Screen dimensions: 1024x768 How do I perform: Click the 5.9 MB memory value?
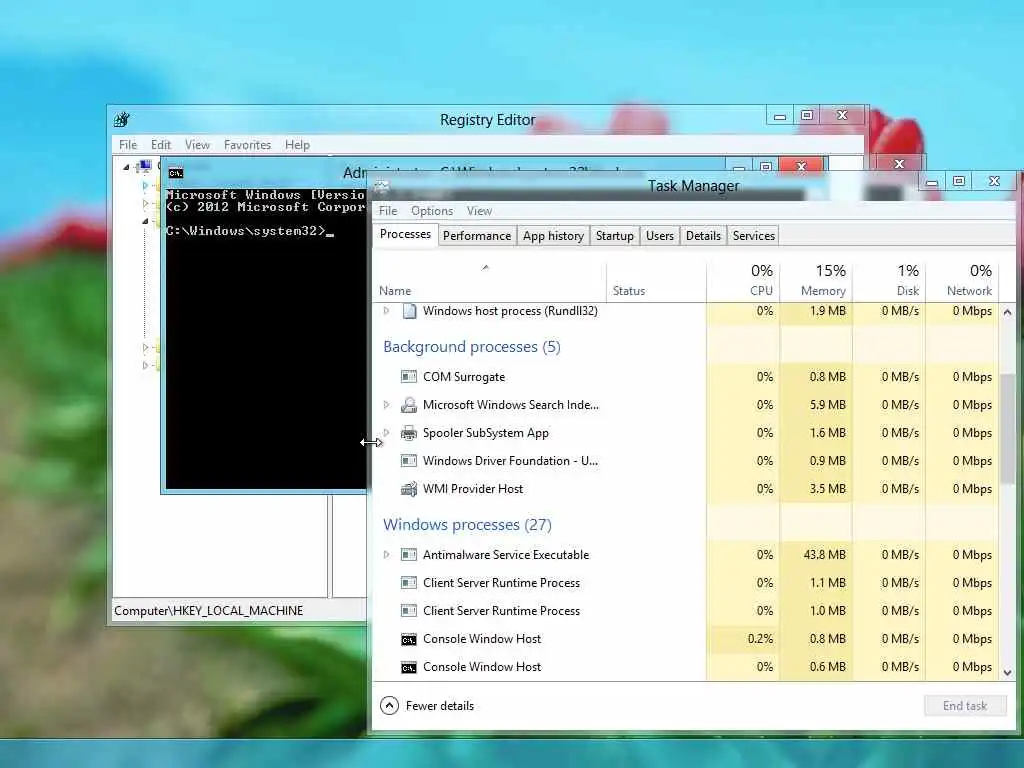pos(827,405)
